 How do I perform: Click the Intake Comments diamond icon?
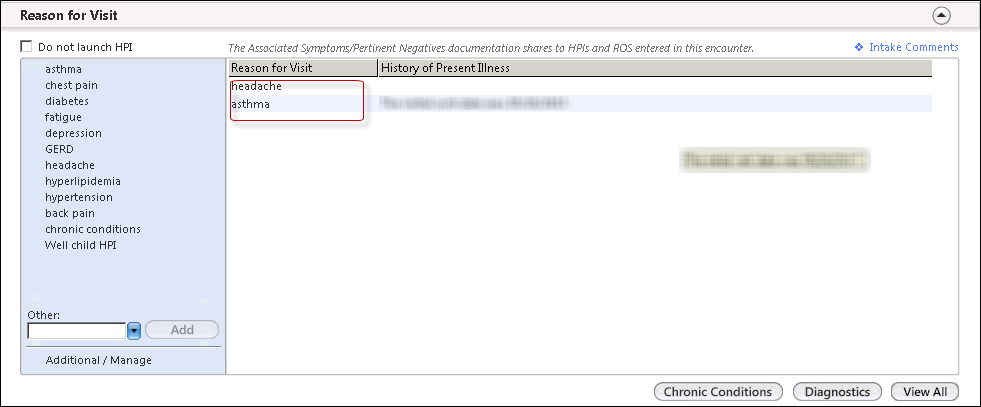coord(859,47)
